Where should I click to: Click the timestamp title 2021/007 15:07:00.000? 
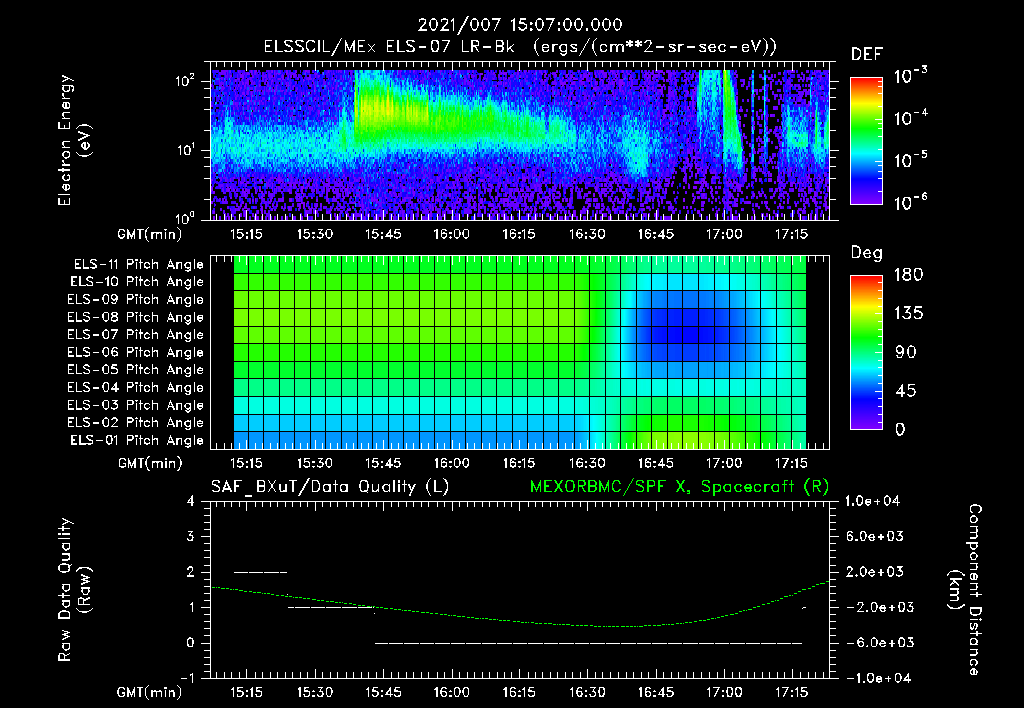click(x=520, y=25)
